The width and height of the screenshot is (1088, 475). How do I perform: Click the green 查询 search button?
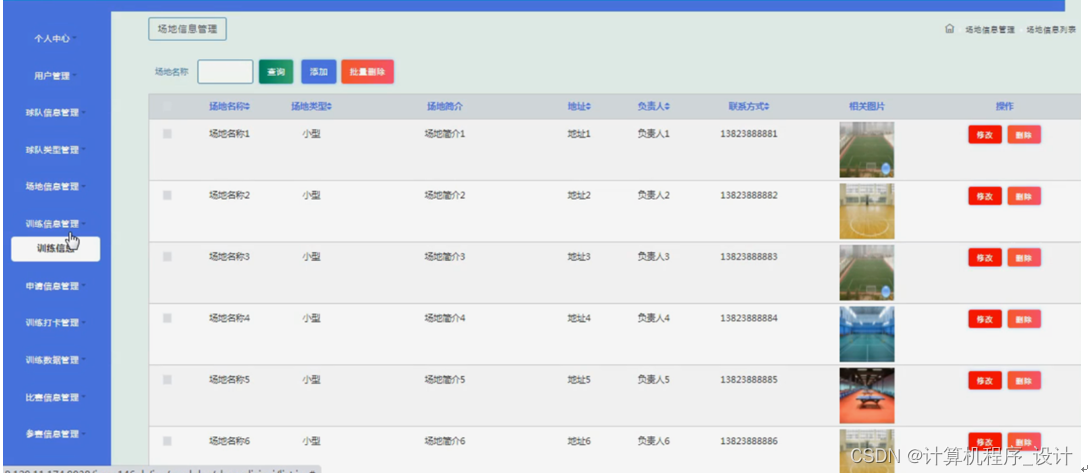276,71
